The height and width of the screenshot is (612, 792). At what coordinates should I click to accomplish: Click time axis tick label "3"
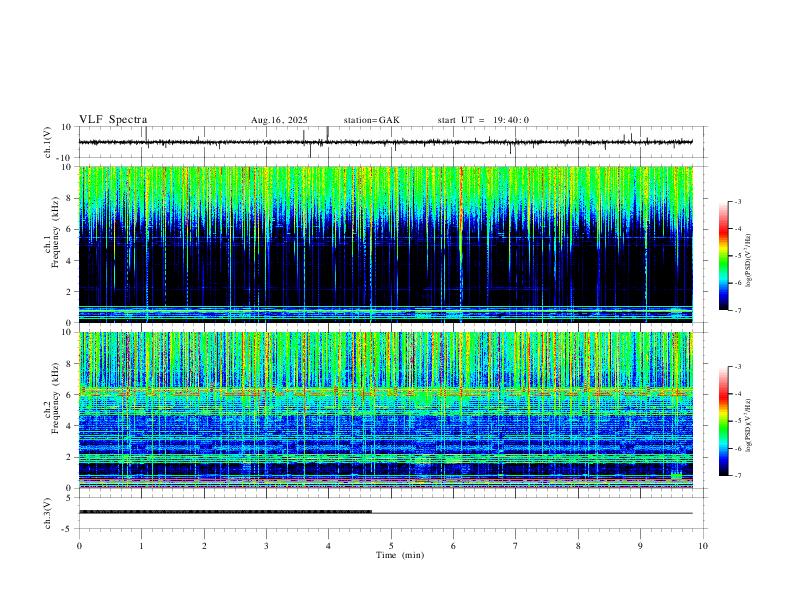pyautogui.click(x=267, y=546)
